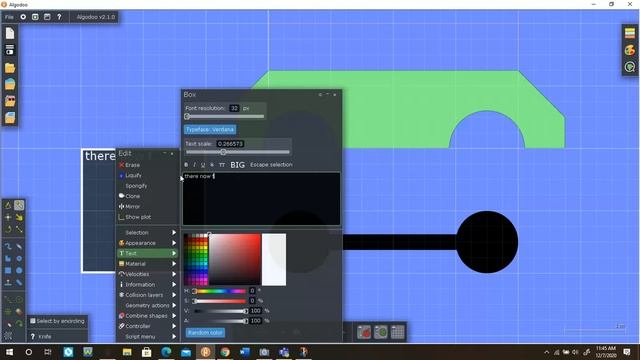Click the Text scale value field
The height and width of the screenshot is (360, 640).
pyautogui.click(x=230, y=144)
